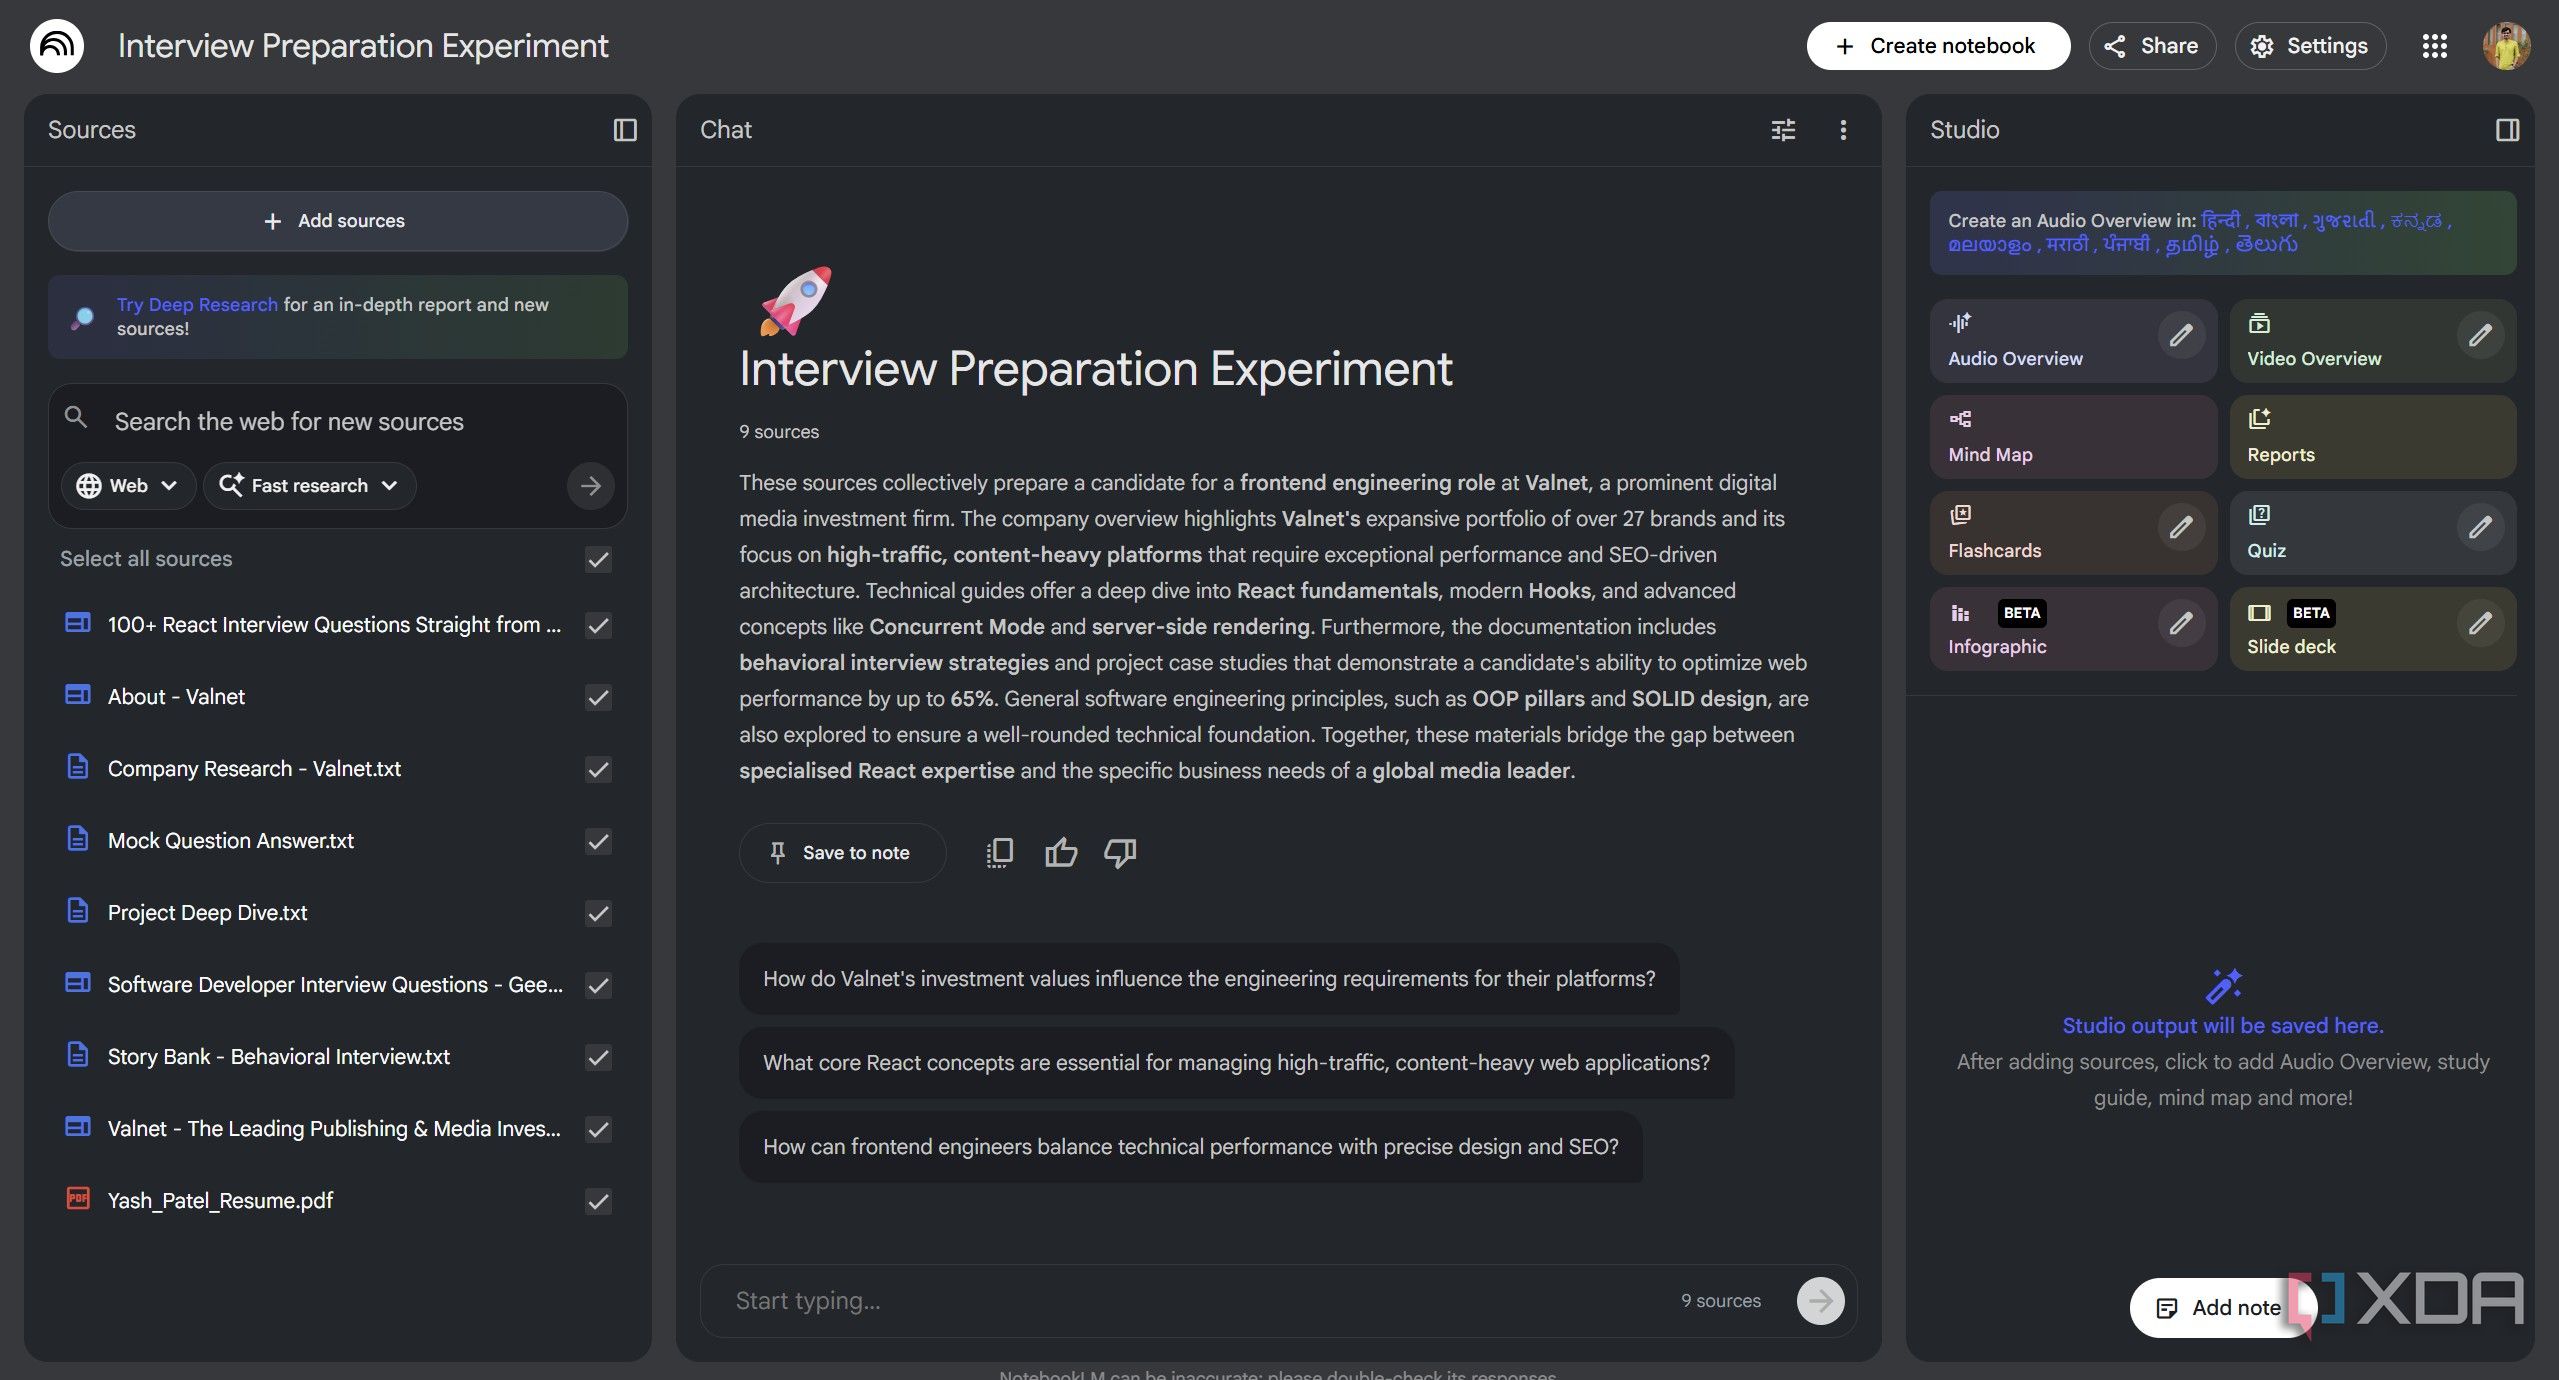Open Google apps grid icon

2434,46
